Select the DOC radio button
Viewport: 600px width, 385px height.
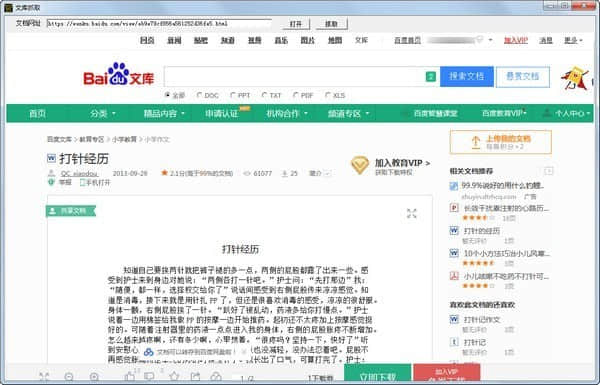[x=199, y=95]
